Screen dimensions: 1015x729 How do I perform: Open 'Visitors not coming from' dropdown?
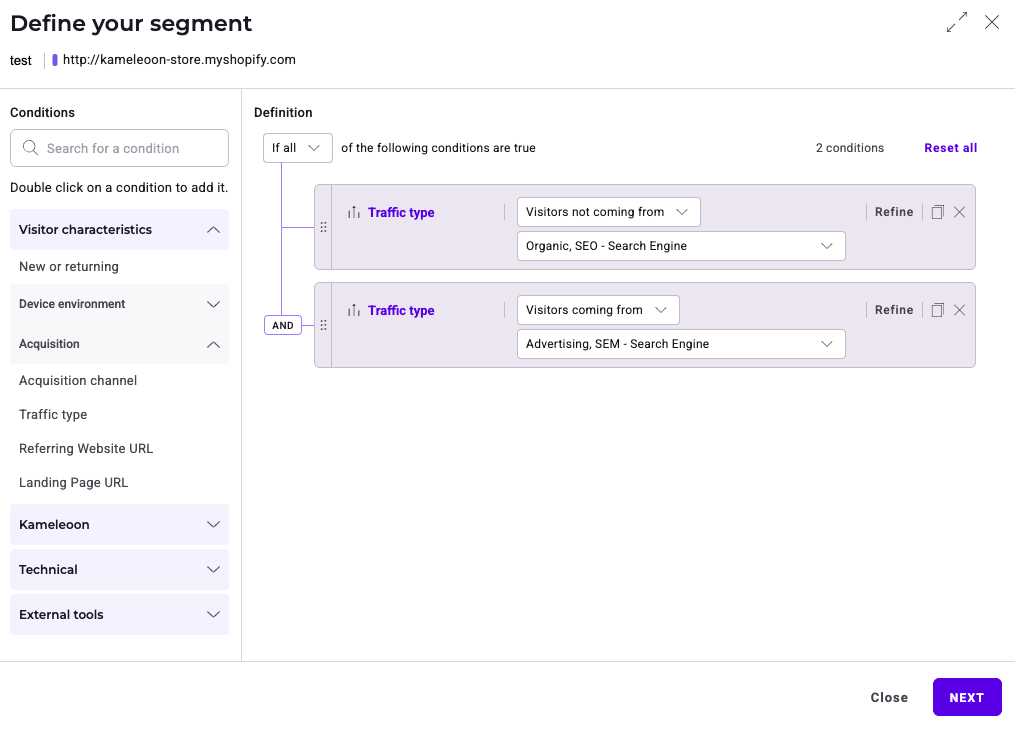[608, 212]
